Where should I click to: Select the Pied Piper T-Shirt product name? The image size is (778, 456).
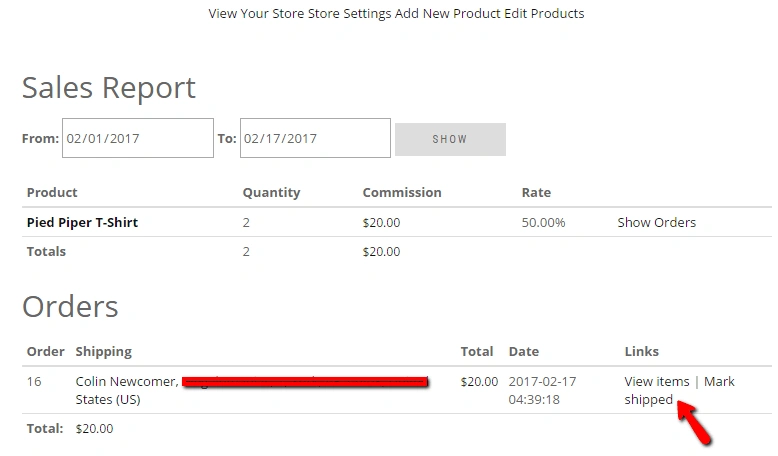(82, 222)
